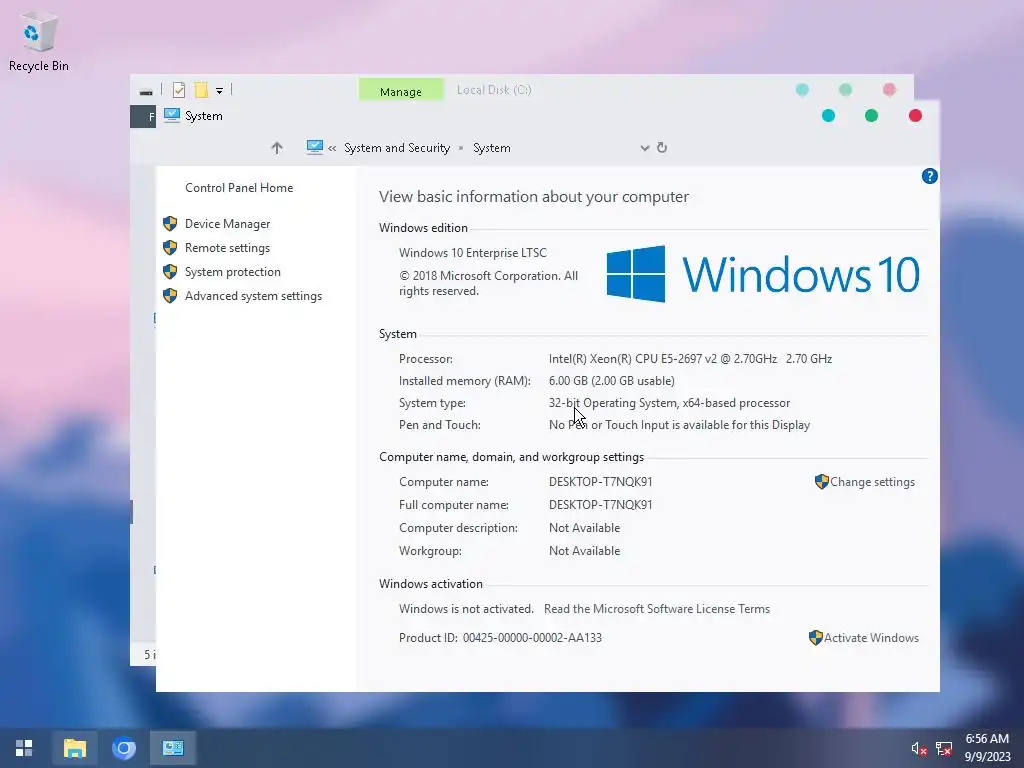Screen dimensions: 1024x768
Task: Go to Control Panel Home
Action: [239, 187]
